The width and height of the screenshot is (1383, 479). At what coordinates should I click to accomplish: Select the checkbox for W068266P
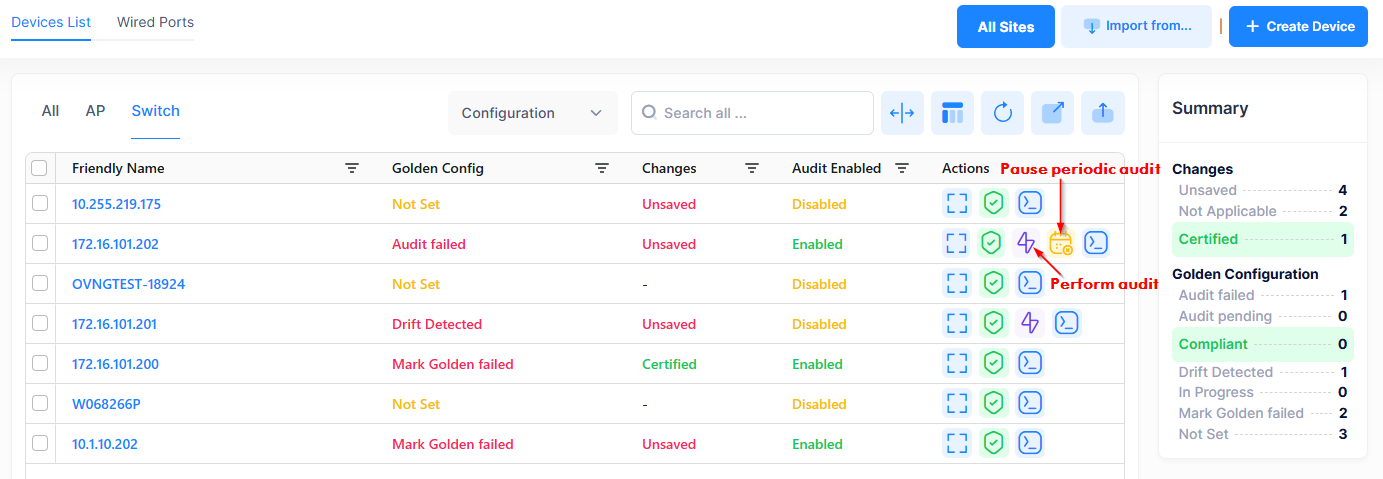click(x=40, y=403)
